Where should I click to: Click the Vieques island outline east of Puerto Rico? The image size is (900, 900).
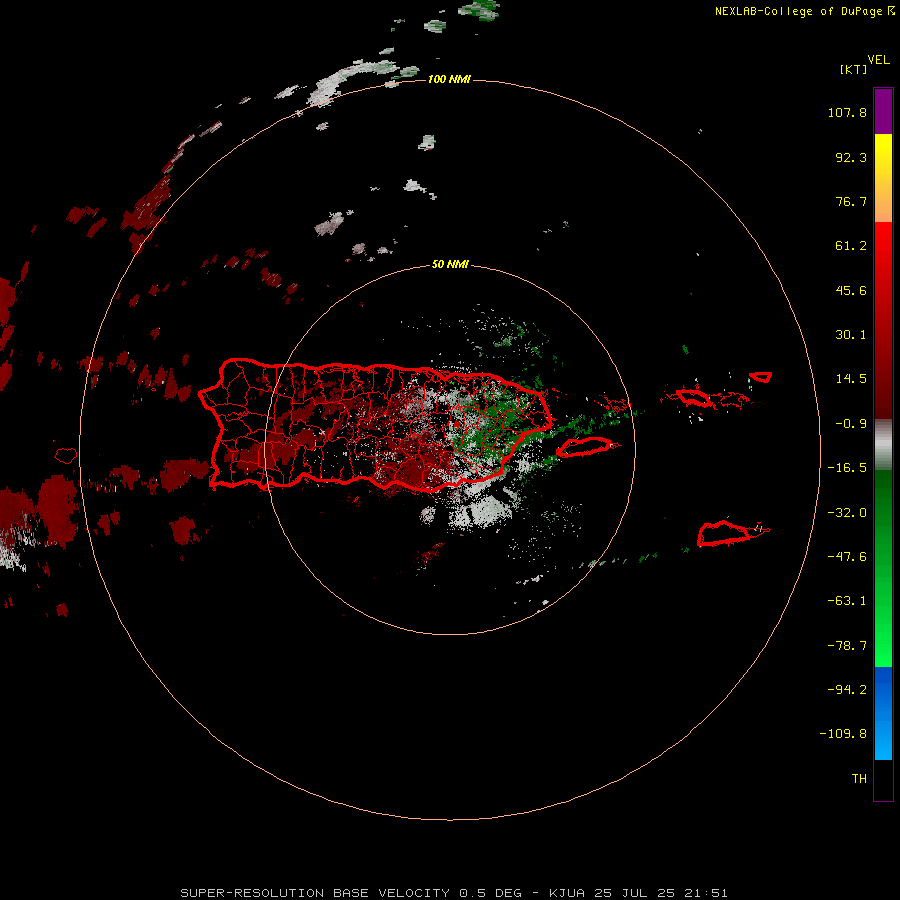tap(584, 447)
